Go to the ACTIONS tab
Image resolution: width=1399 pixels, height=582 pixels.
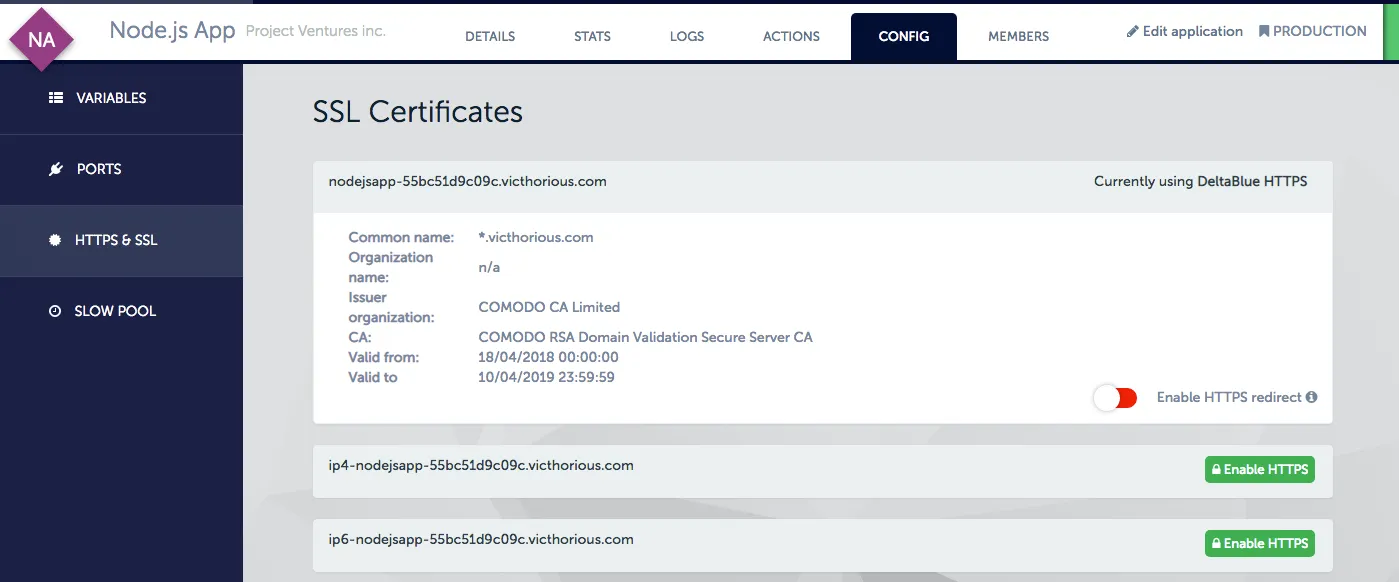[791, 36]
